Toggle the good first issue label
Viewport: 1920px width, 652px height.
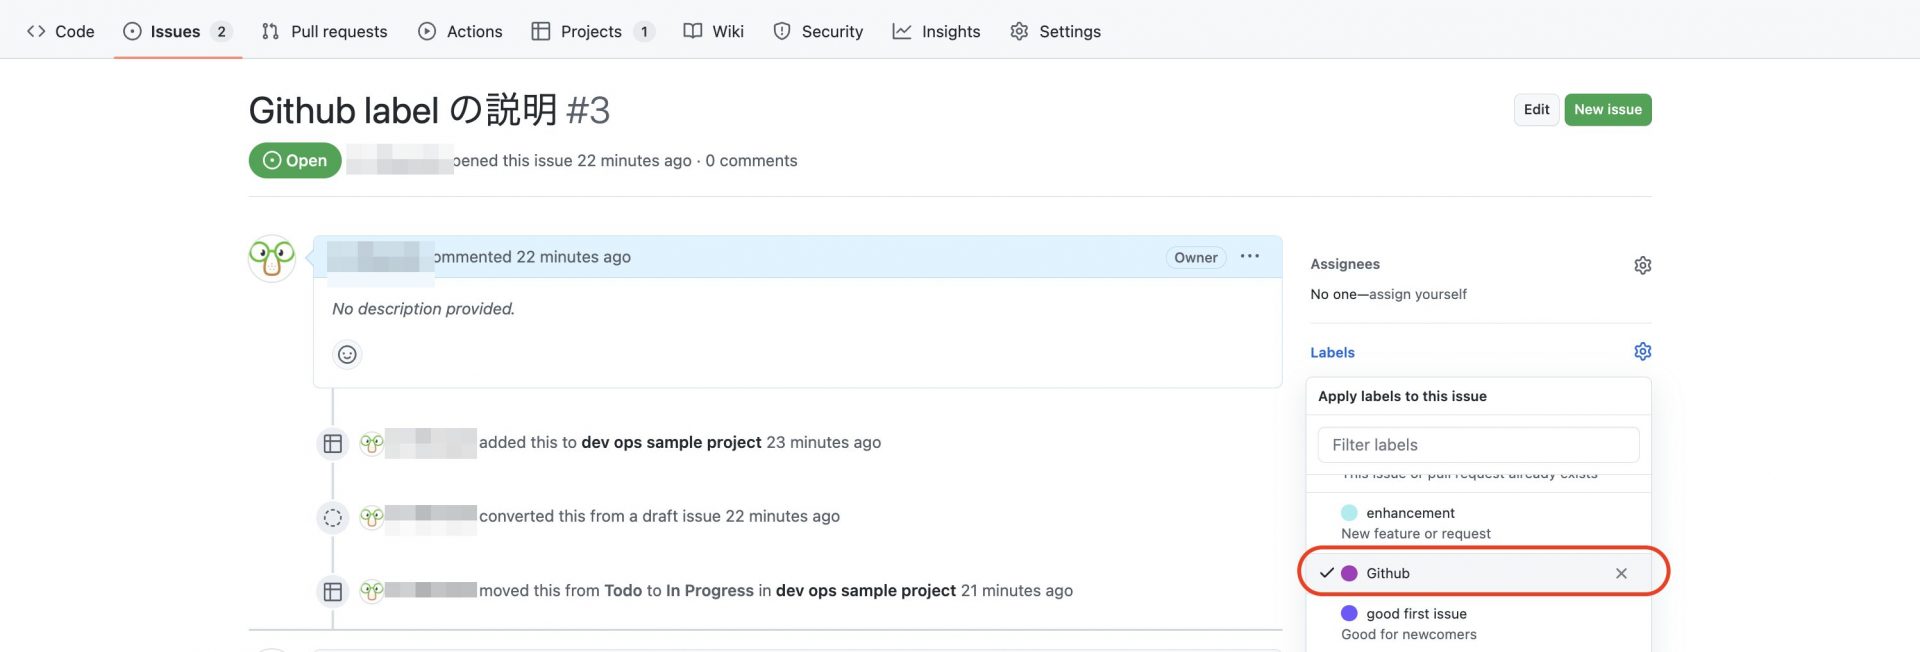point(1416,614)
